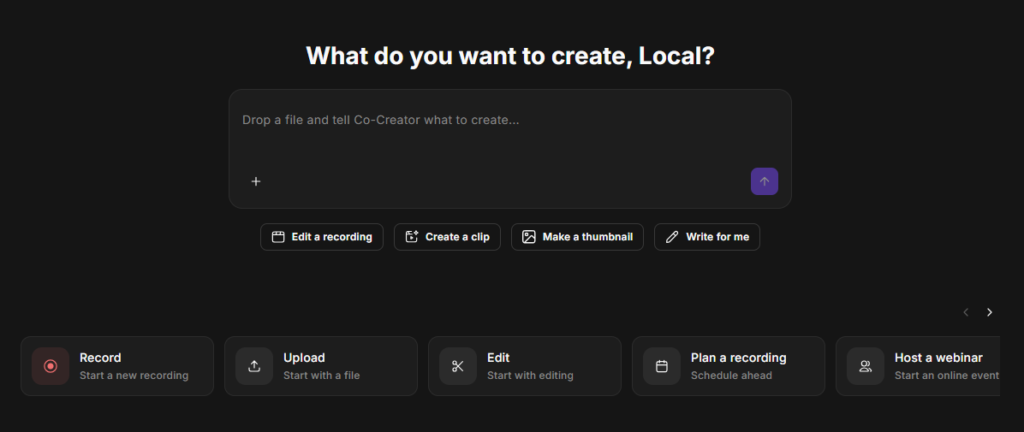Submit the prompt with the purple arrow button
Screen dimensions: 1024x432
coord(764,181)
